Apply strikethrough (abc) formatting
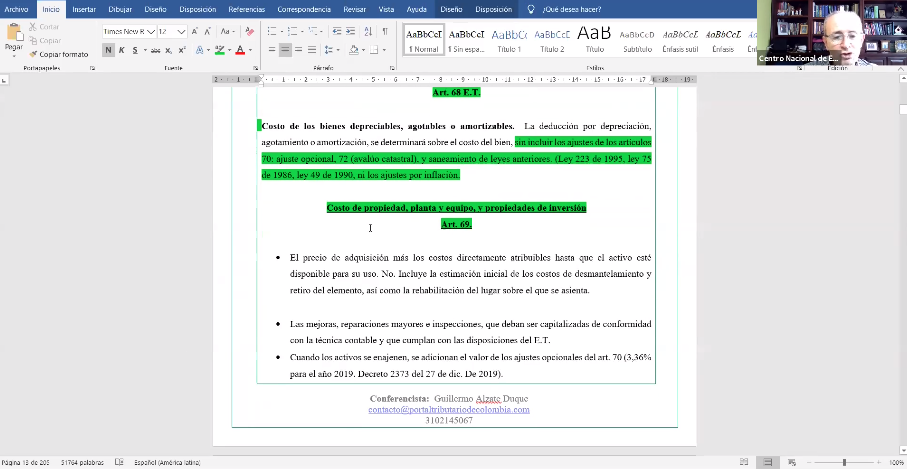The image size is (907, 470). pos(155,50)
